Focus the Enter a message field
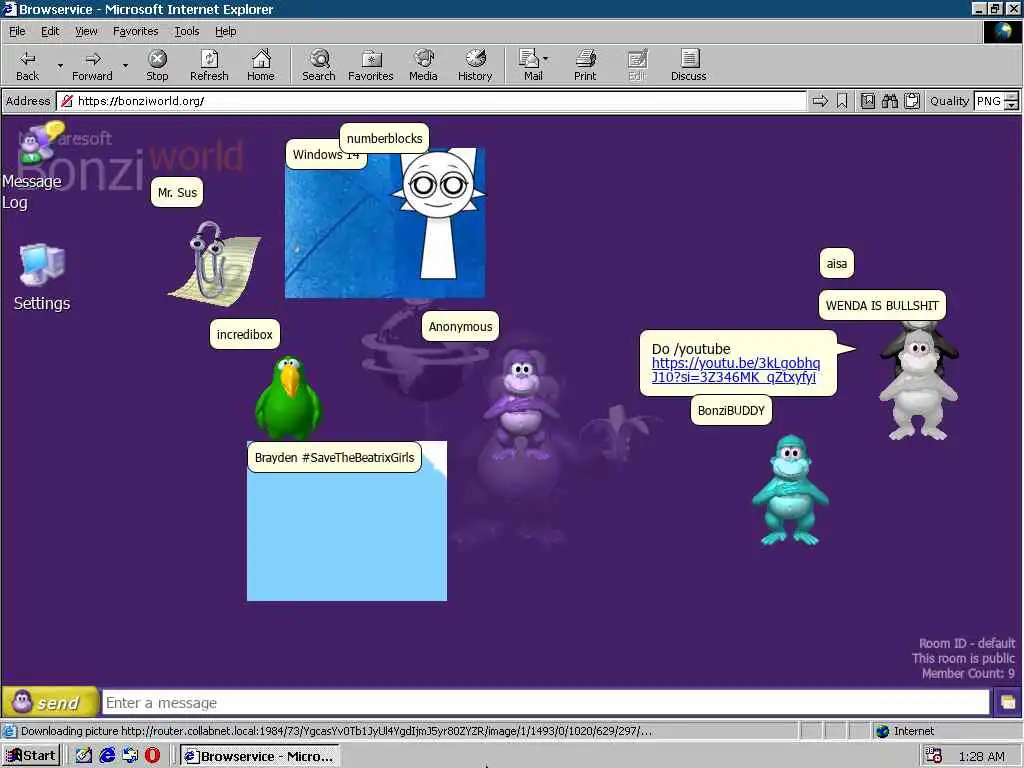 tap(546, 703)
